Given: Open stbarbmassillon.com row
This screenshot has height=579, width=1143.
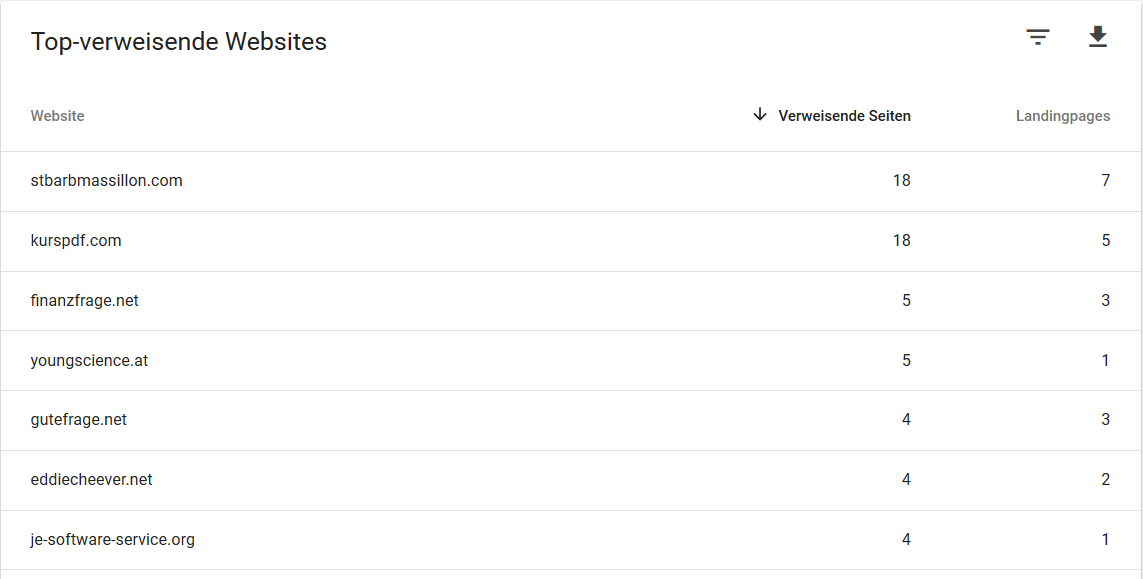Looking at the screenshot, I should [572, 182].
